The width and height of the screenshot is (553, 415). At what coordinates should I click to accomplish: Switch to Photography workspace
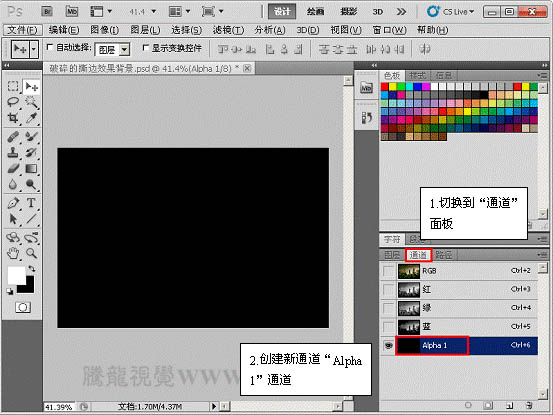click(348, 12)
